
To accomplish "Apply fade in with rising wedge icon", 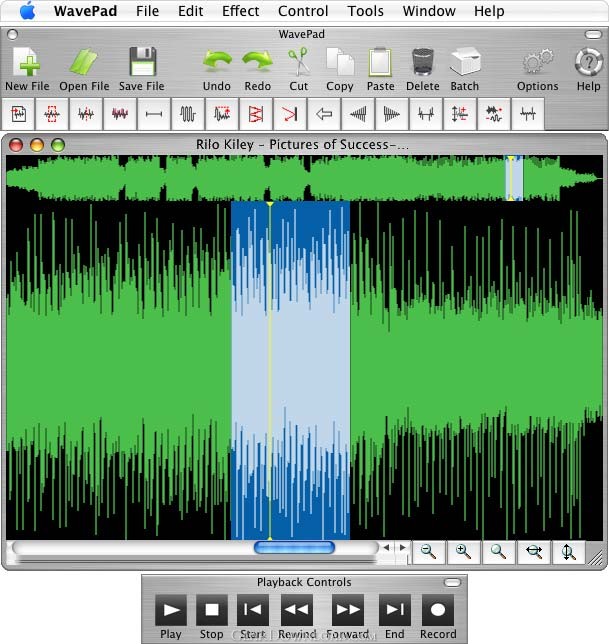I will (358, 114).
